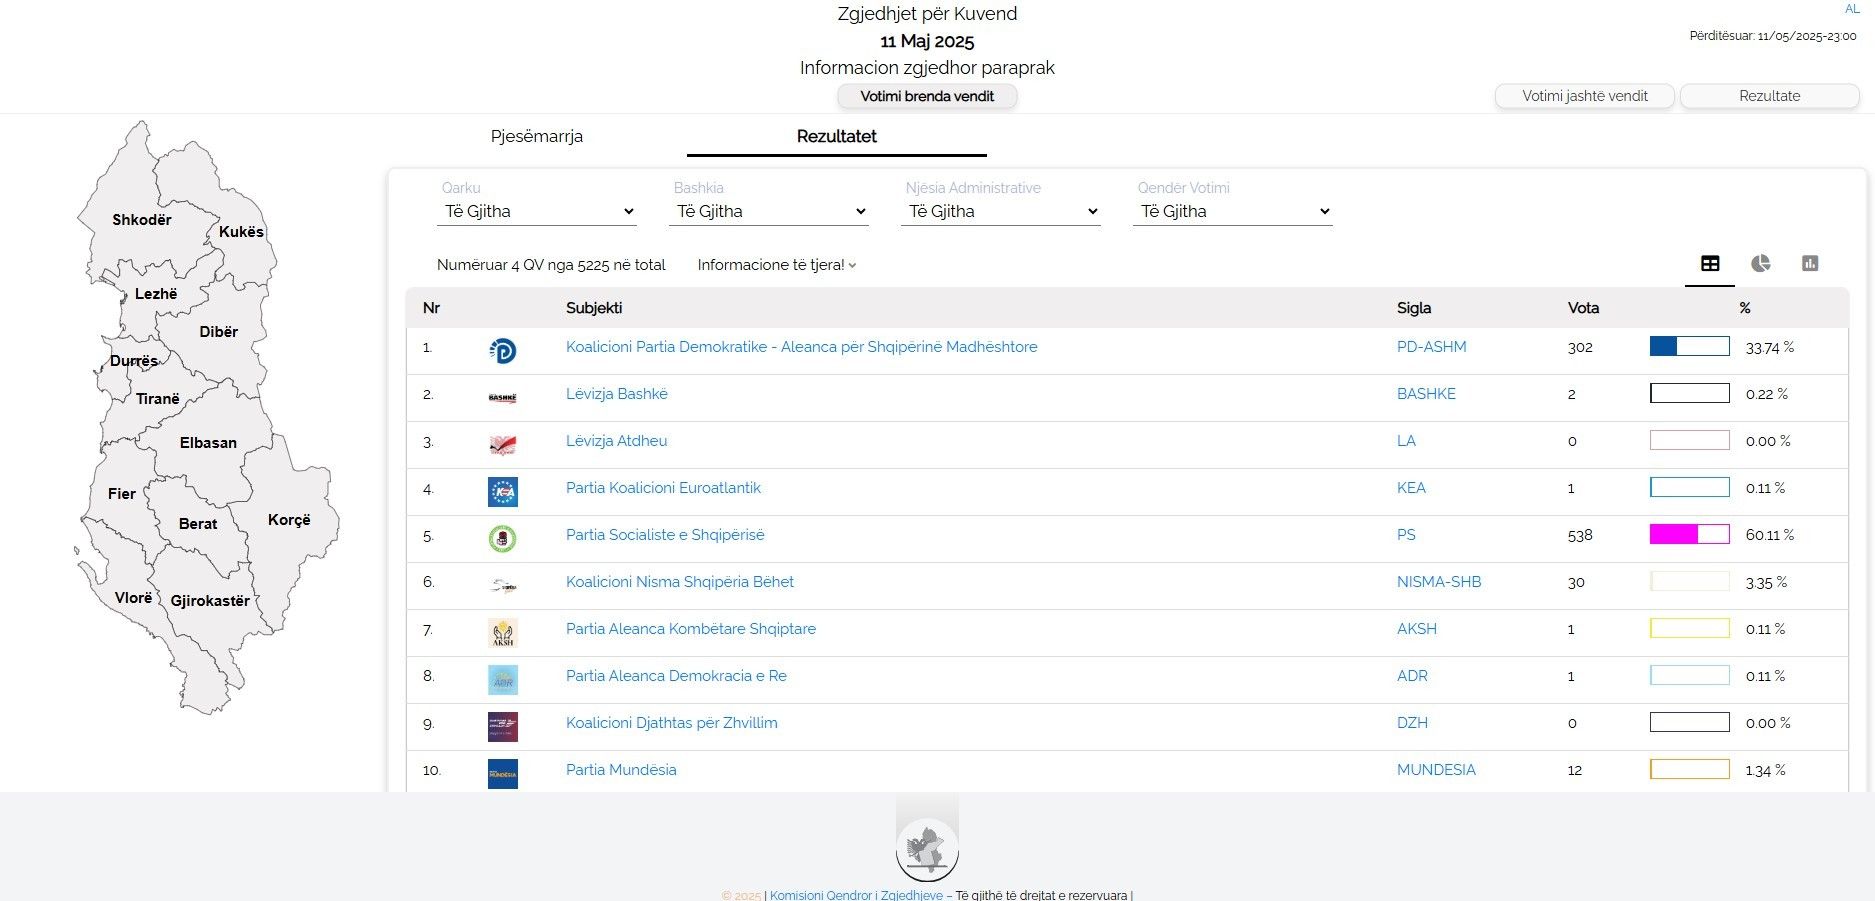This screenshot has width=1875, height=901.
Task: Click the Partia Mundësia logo
Action: click(x=502, y=773)
